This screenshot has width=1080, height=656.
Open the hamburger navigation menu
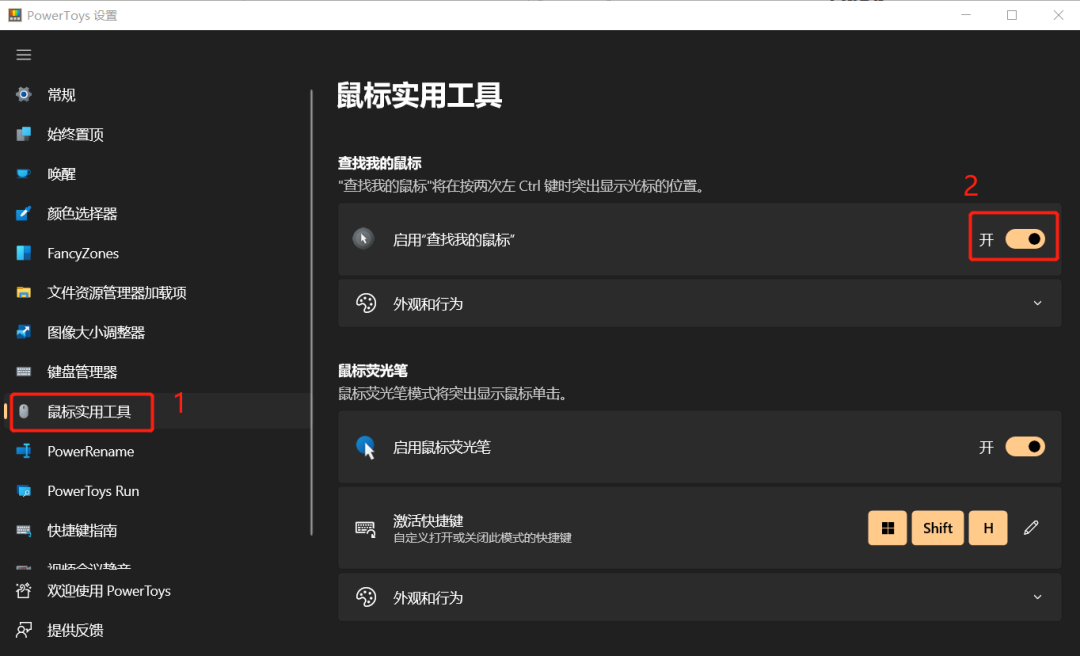tap(23, 54)
